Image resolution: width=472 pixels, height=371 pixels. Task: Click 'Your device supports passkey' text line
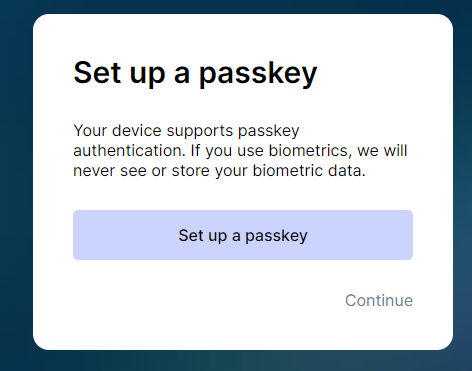point(186,131)
